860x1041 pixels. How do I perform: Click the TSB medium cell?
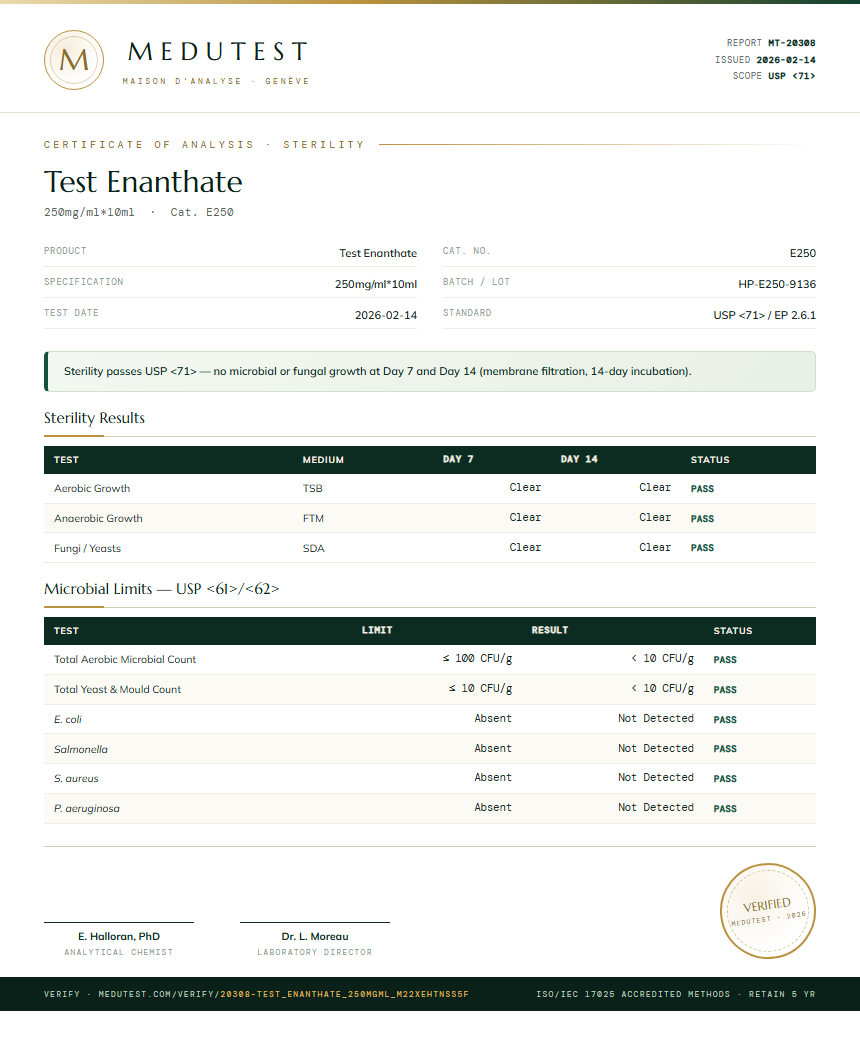(x=312, y=489)
